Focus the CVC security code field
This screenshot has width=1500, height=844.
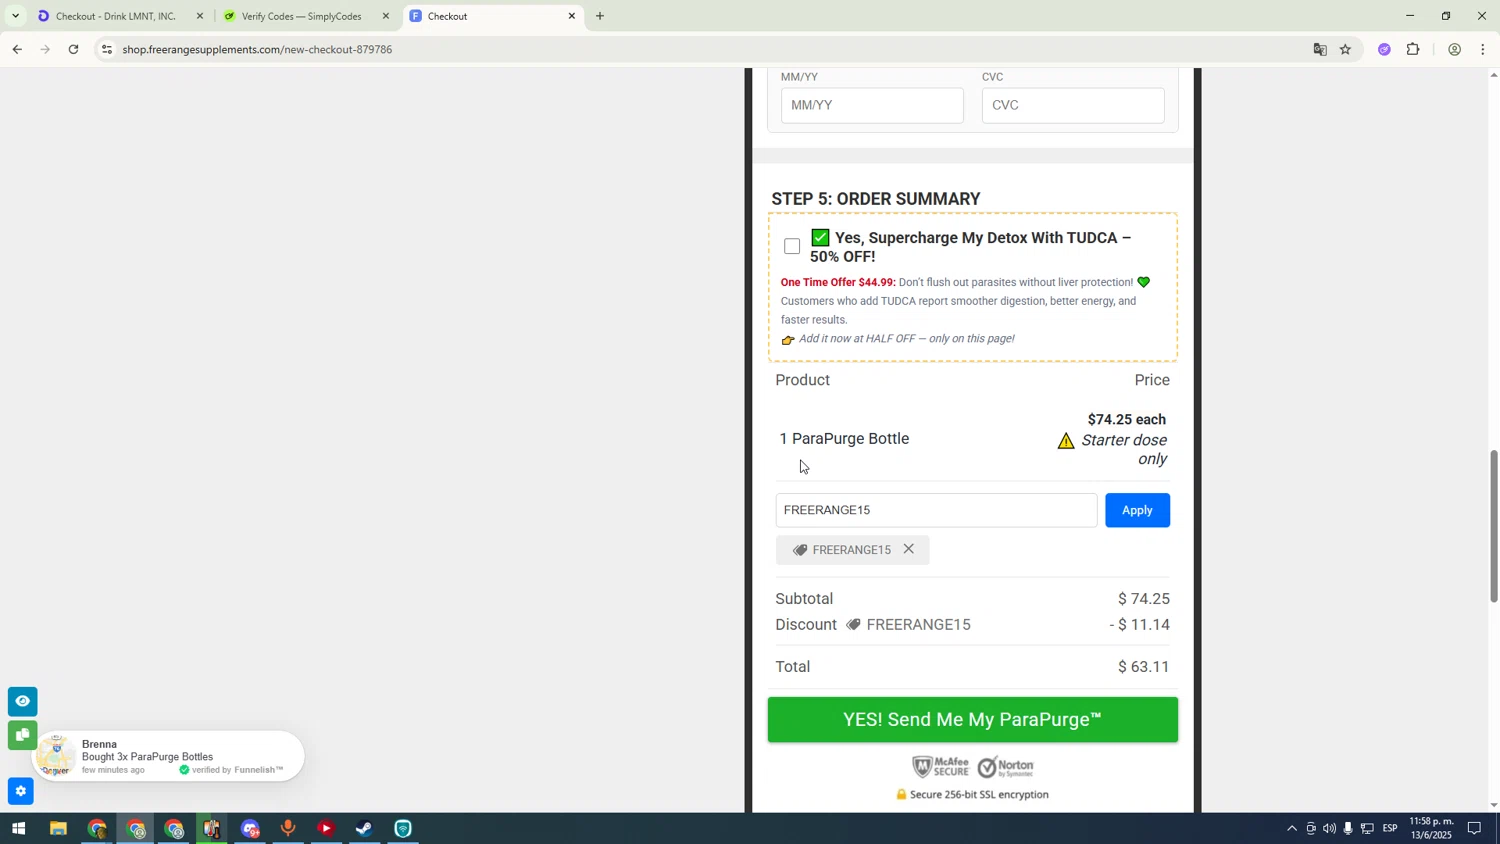click(x=1073, y=105)
